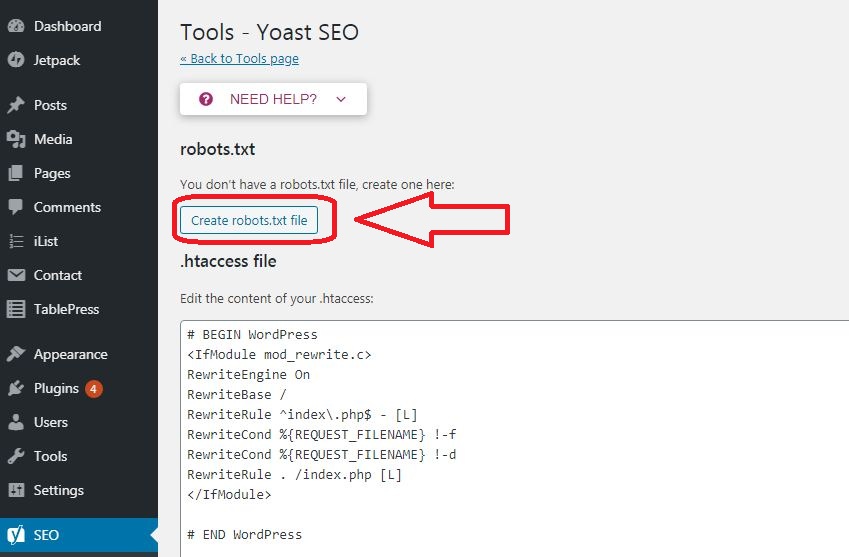Viewport: 849px width, 557px height.
Task: Click the 'RewriteEngine On' line
Action: point(249,375)
